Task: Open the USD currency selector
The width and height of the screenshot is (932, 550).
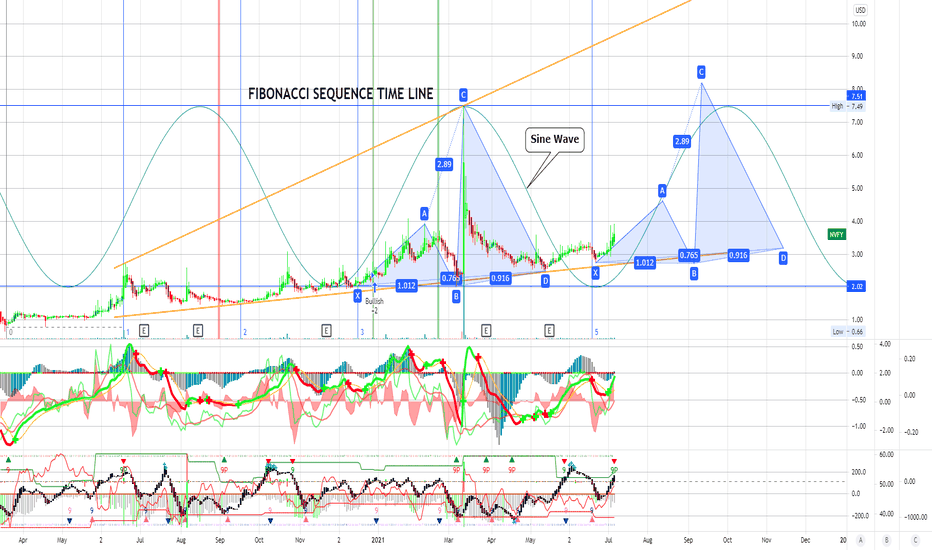Action: tap(860, 10)
